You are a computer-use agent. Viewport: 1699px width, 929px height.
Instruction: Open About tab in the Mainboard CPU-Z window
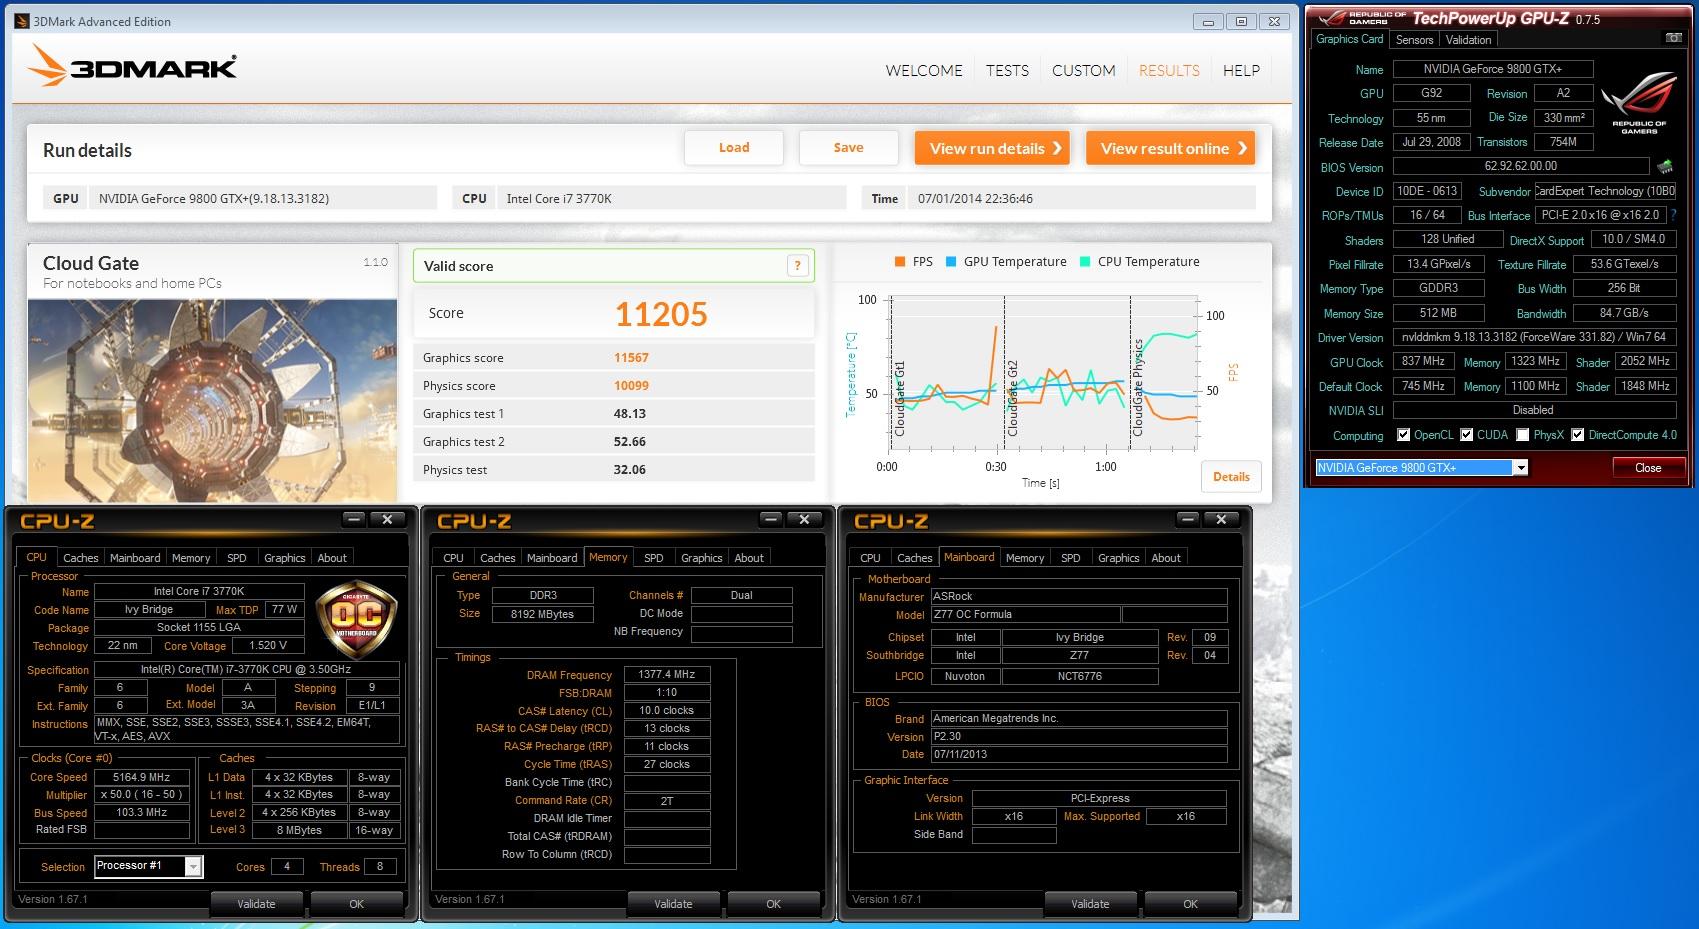[x=1166, y=558]
